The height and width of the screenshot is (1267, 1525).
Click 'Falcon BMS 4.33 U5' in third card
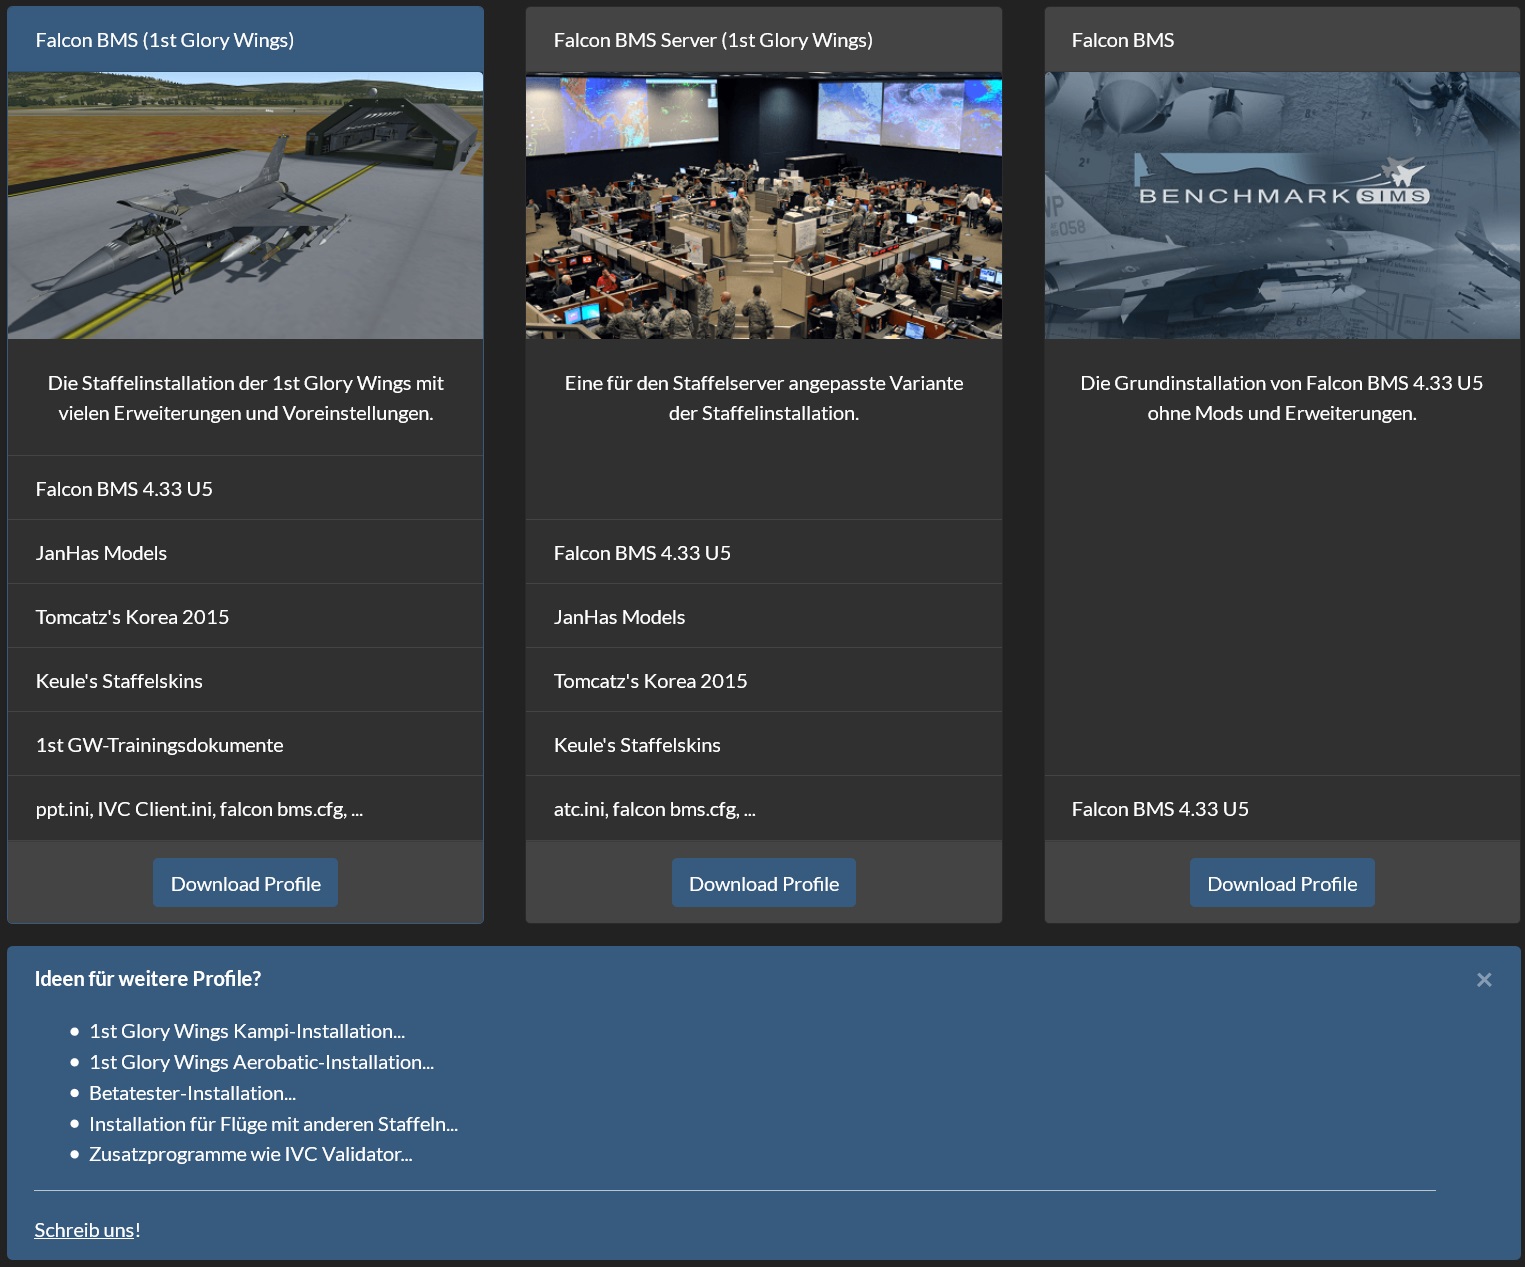(x=1282, y=808)
